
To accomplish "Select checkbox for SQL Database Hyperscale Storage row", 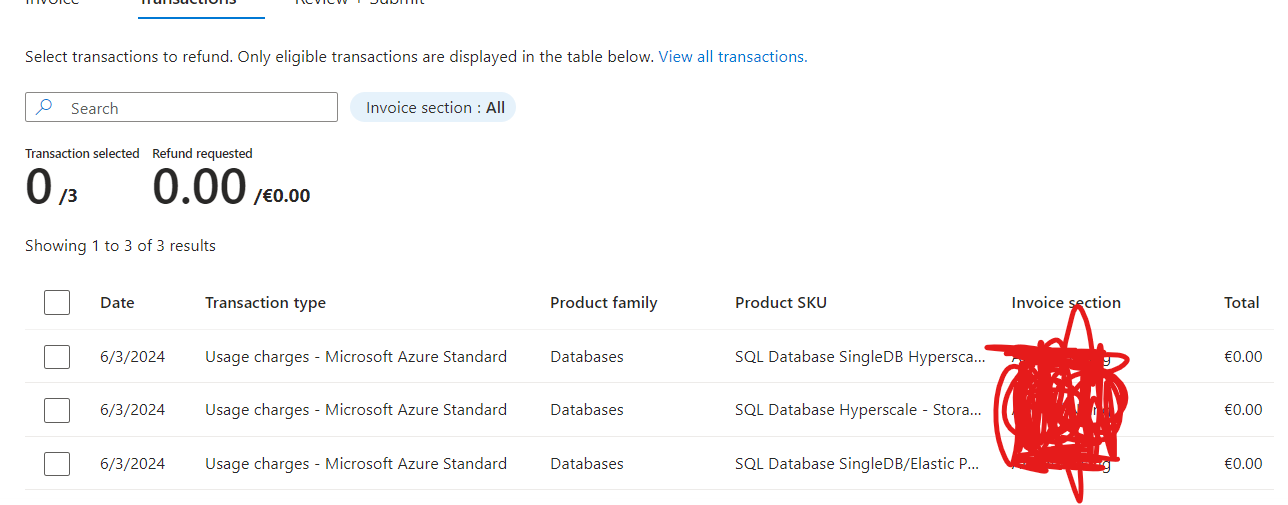I will click(x=57, y=410).
